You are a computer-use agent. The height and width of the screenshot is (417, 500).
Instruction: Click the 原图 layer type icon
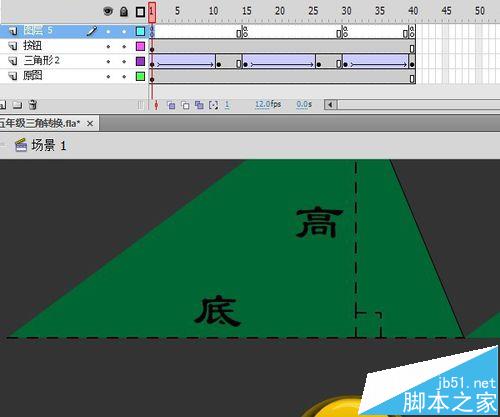point(13,76)
